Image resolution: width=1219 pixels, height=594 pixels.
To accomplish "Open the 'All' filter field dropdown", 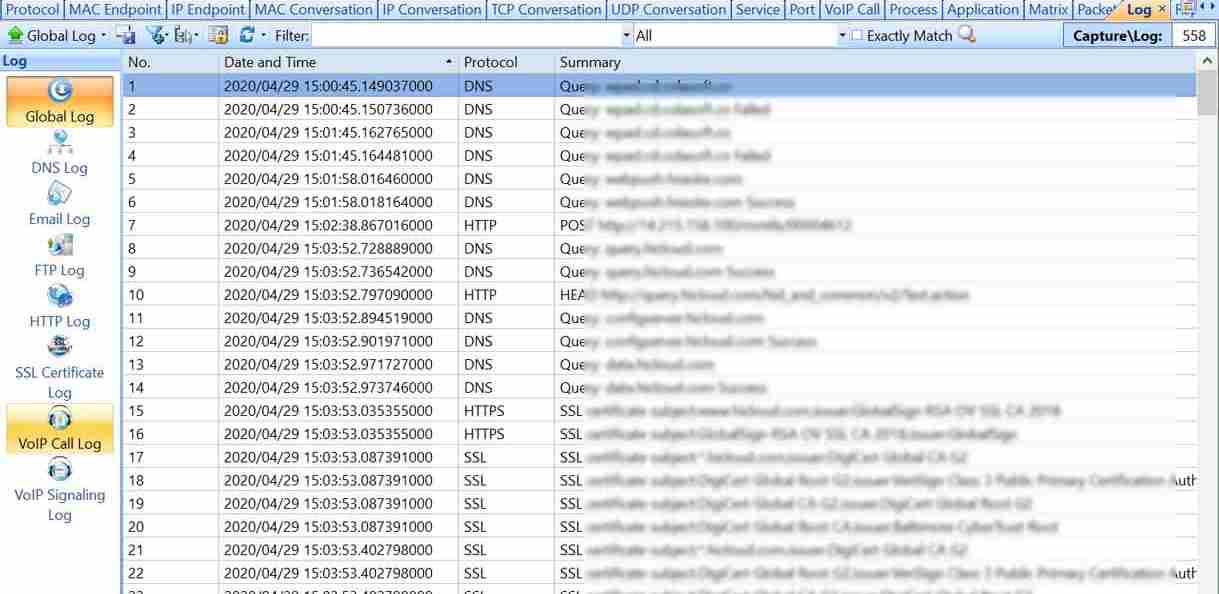I will 841,36.
